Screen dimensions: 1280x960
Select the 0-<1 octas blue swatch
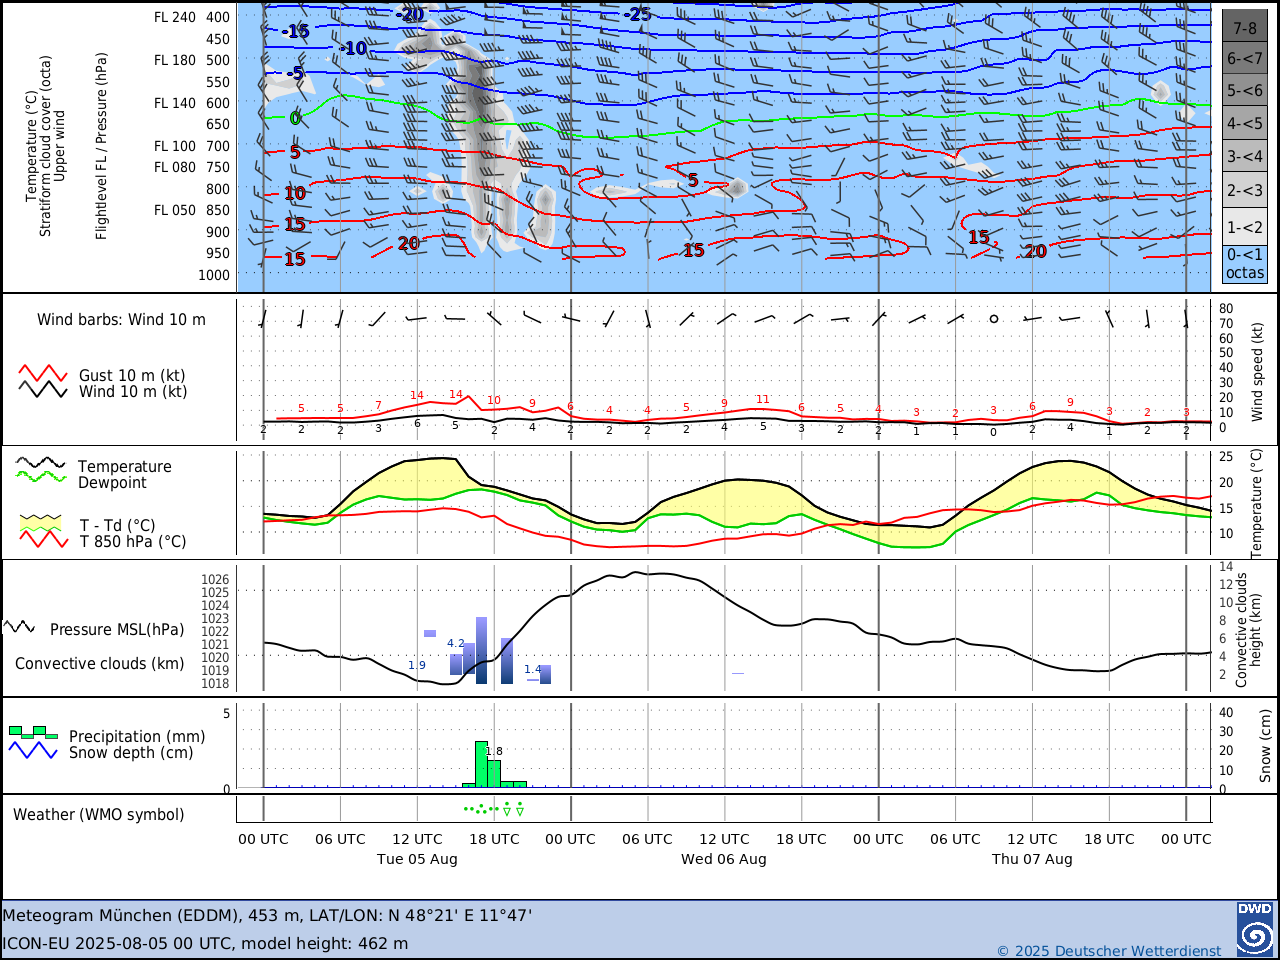[1245, 264]
